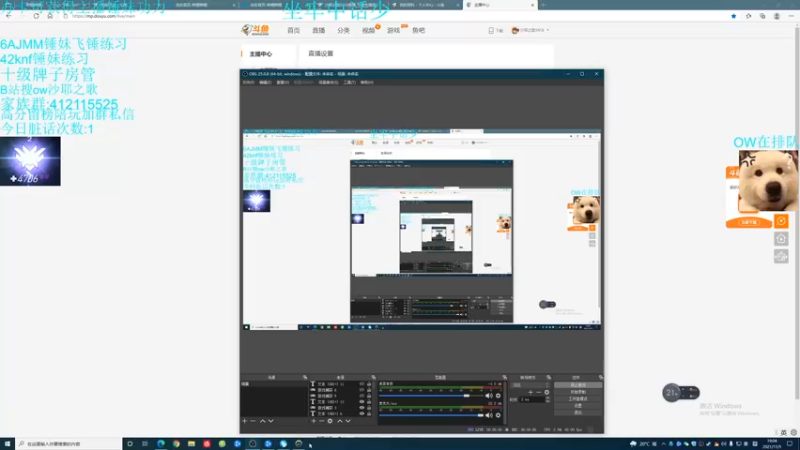Open 文件 menu in OBS menu bar
800x450 pixels.
pyautogui.click(x=248, y=82)
